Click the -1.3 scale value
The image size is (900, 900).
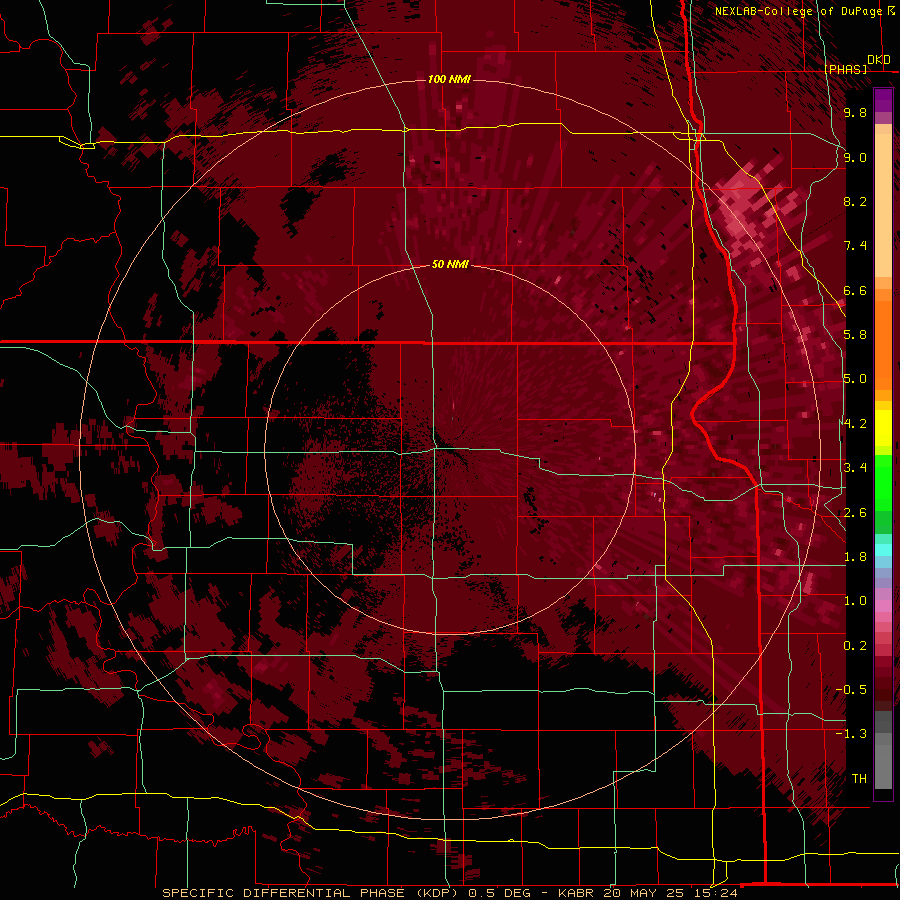pyautogui.click(x=851, y=734)
